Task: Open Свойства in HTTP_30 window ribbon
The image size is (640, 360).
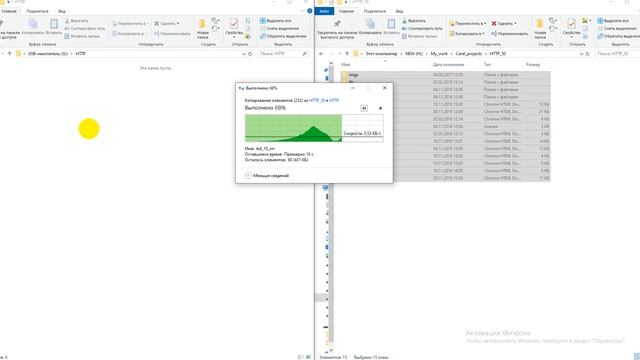Action: 571,28
